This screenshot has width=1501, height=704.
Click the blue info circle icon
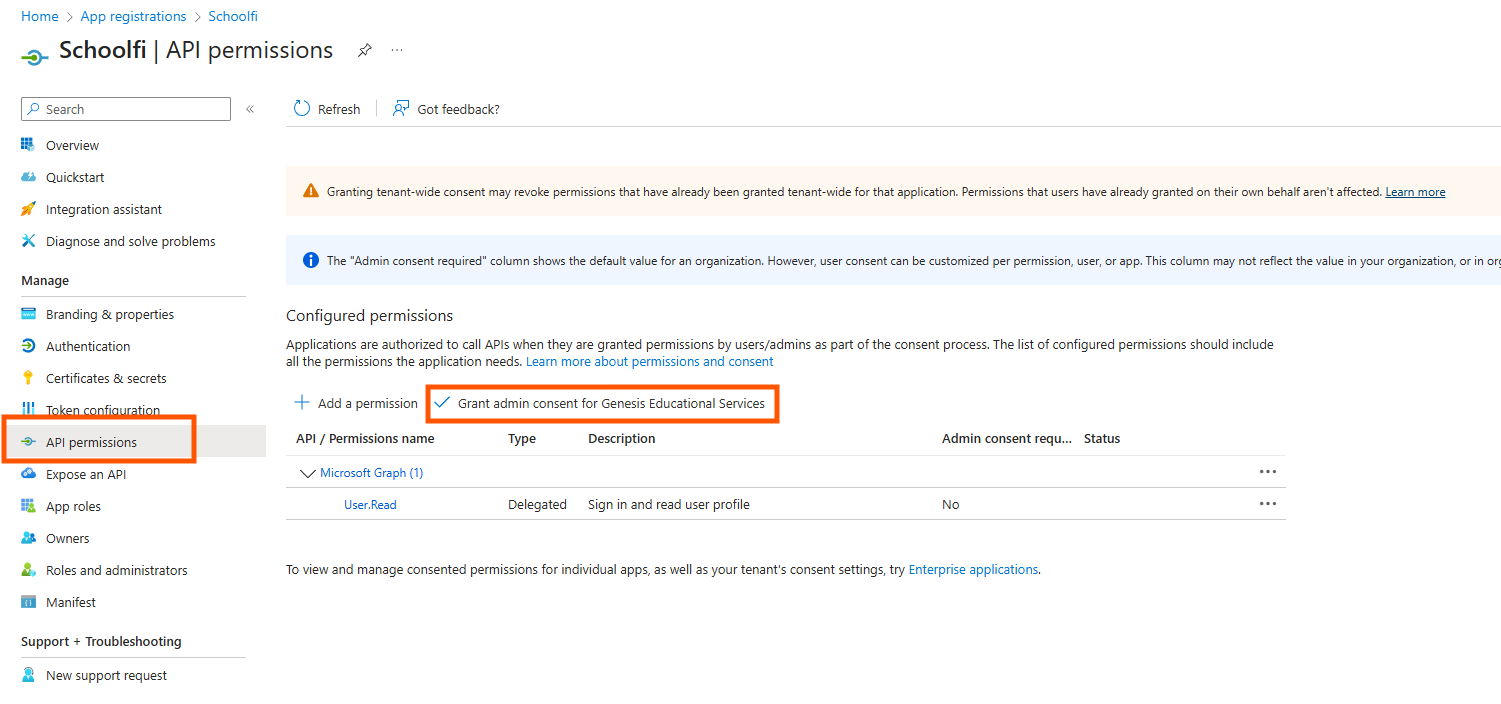click(x=311, y=260)
